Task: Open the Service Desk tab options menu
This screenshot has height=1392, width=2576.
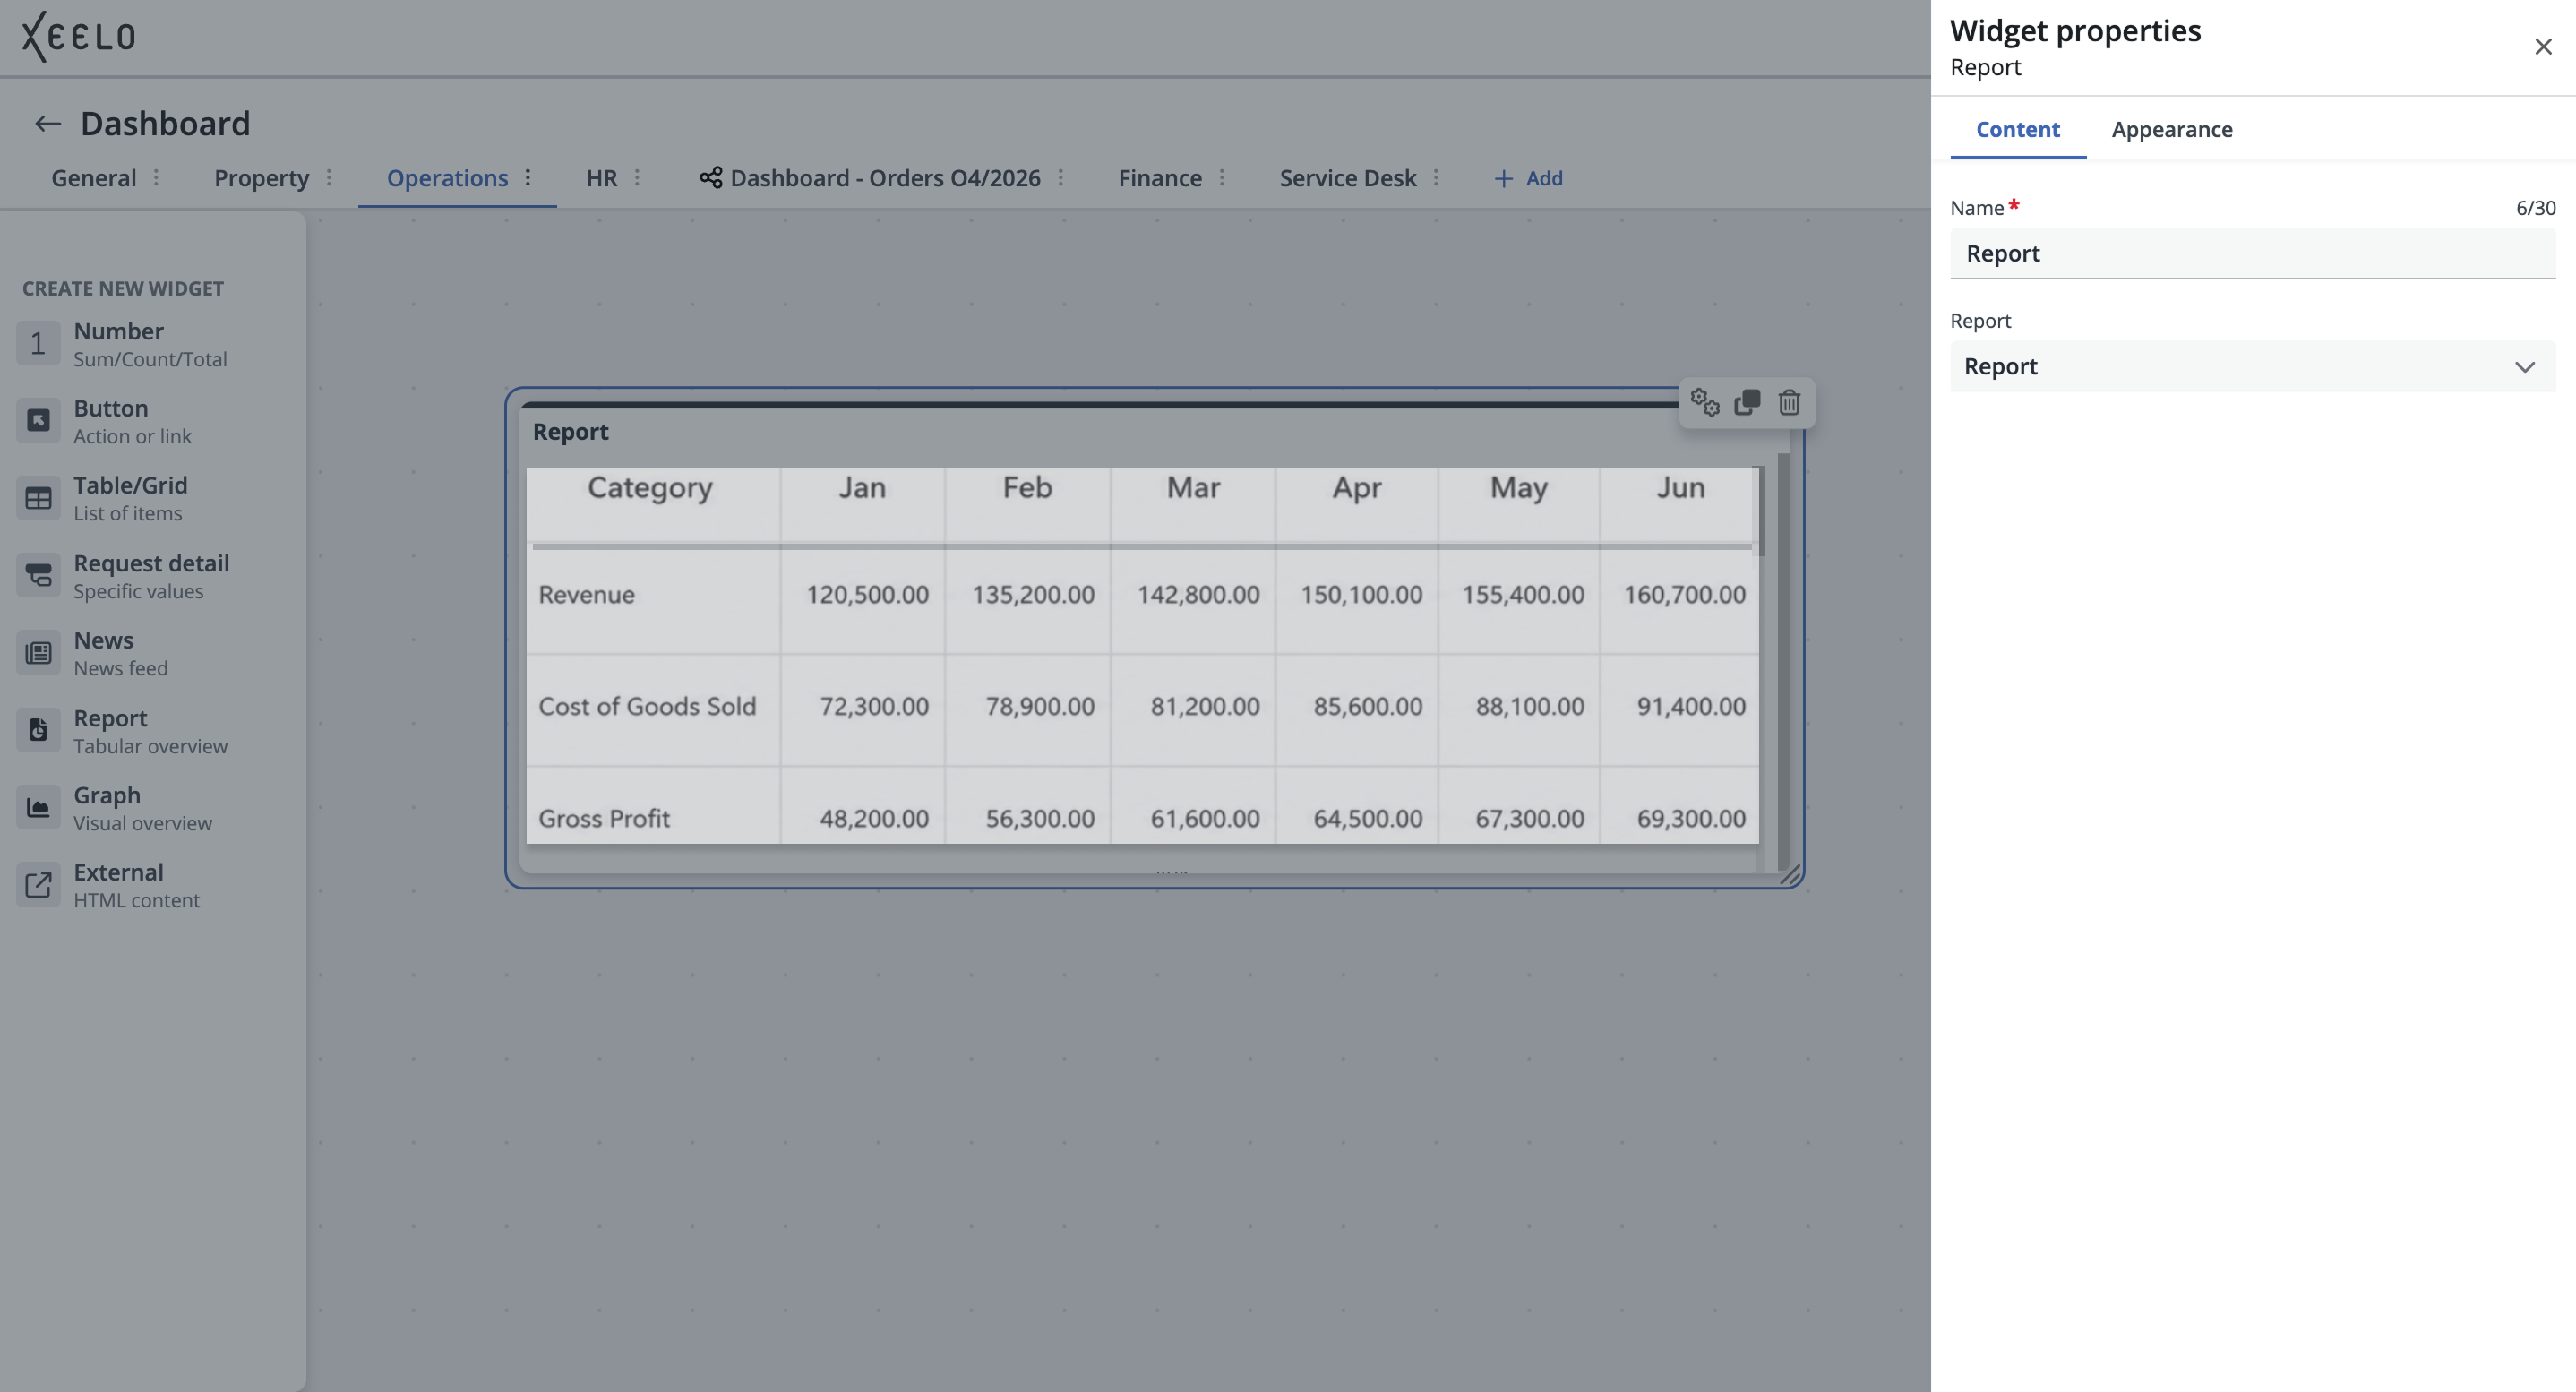Action: 1436,178
